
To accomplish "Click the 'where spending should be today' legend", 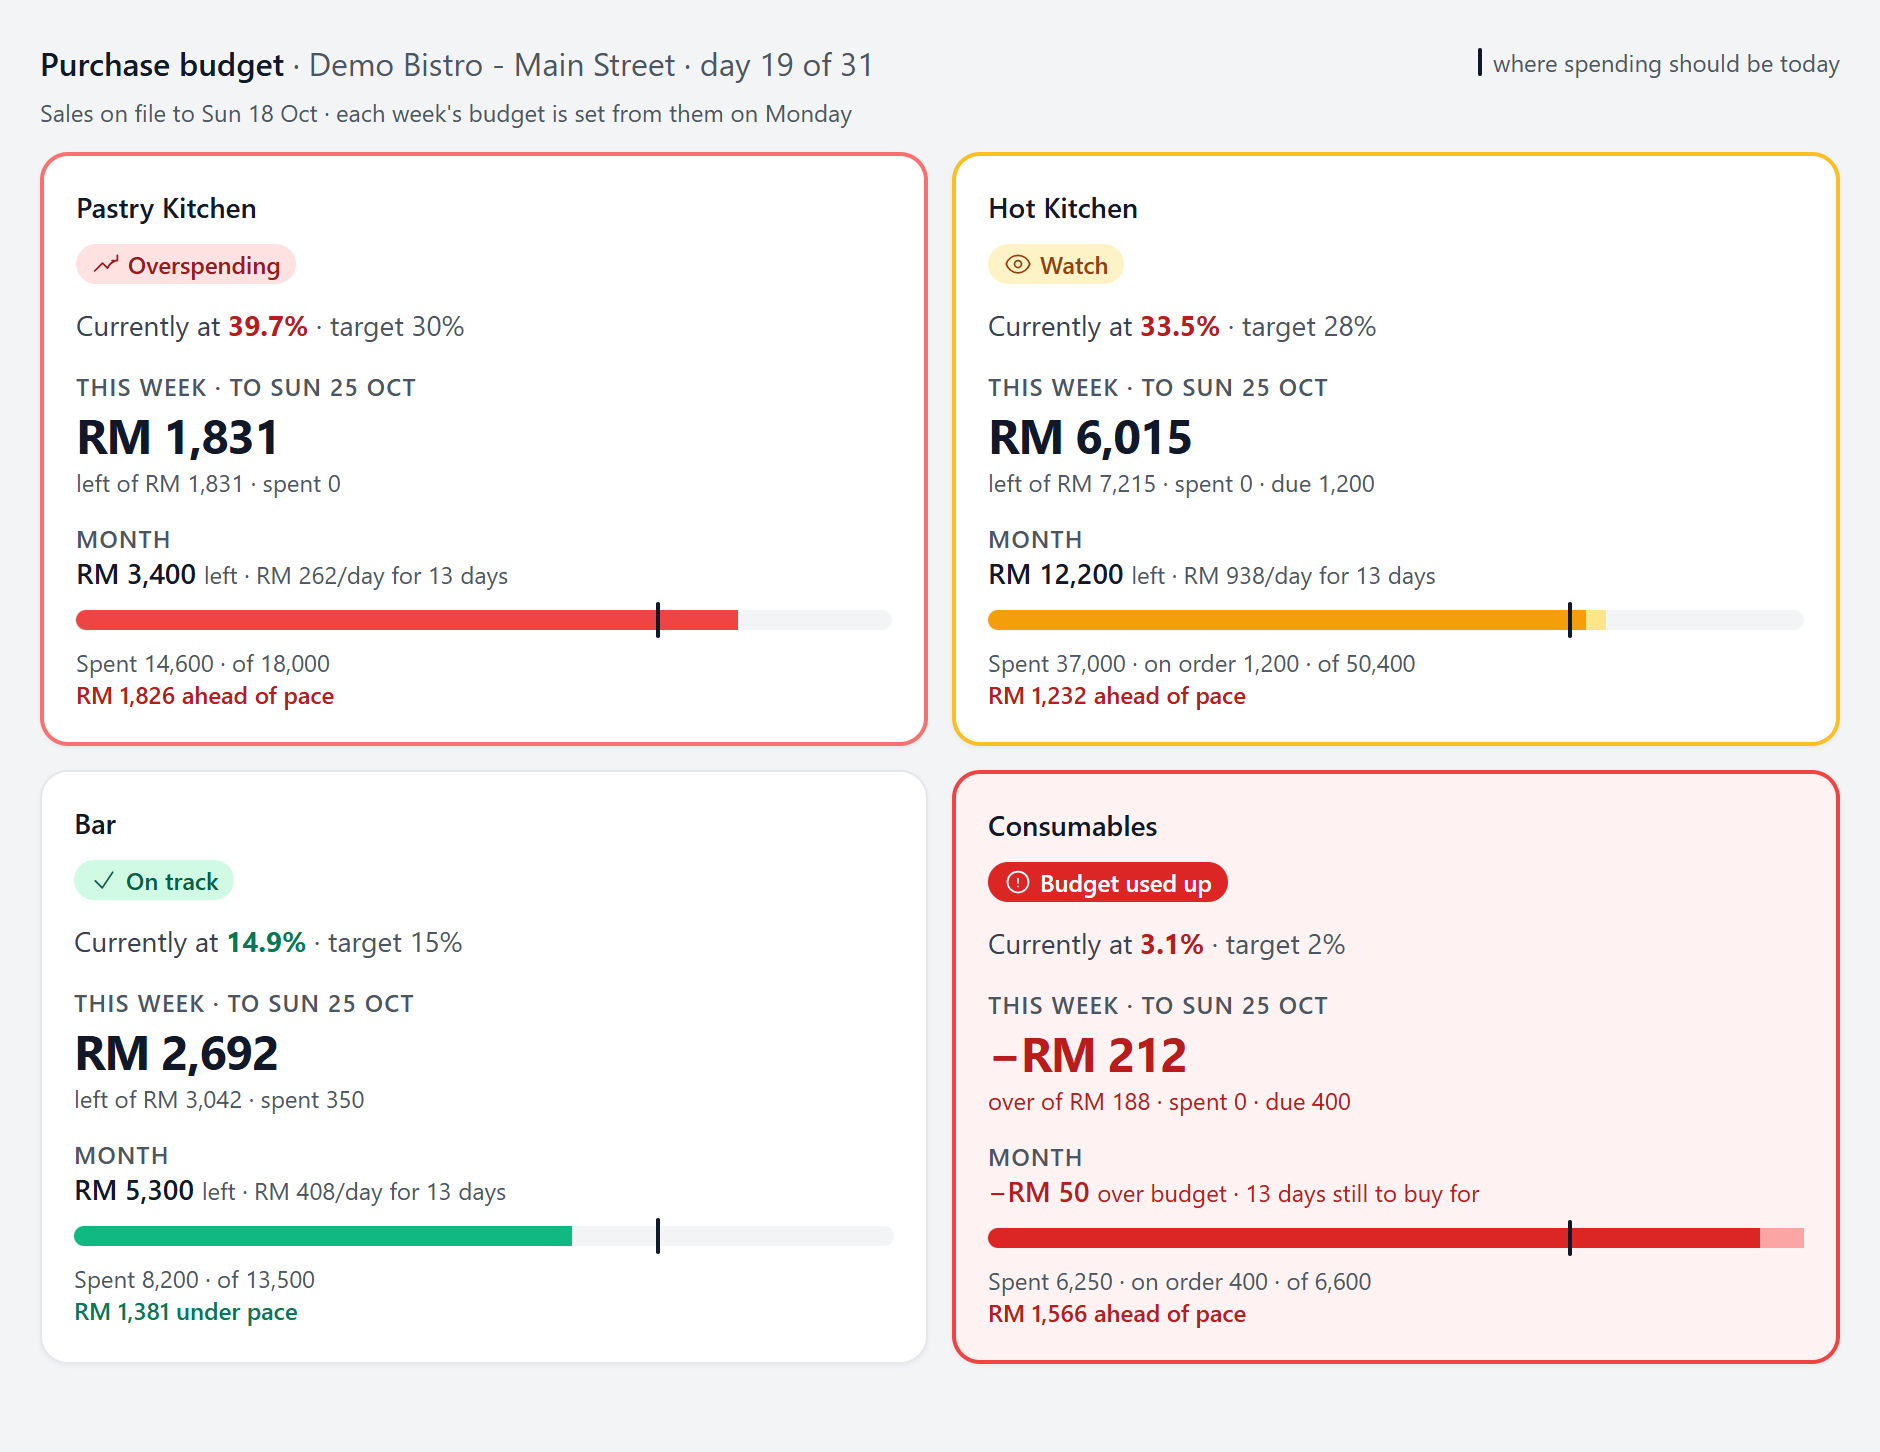I will (1659, 64).
